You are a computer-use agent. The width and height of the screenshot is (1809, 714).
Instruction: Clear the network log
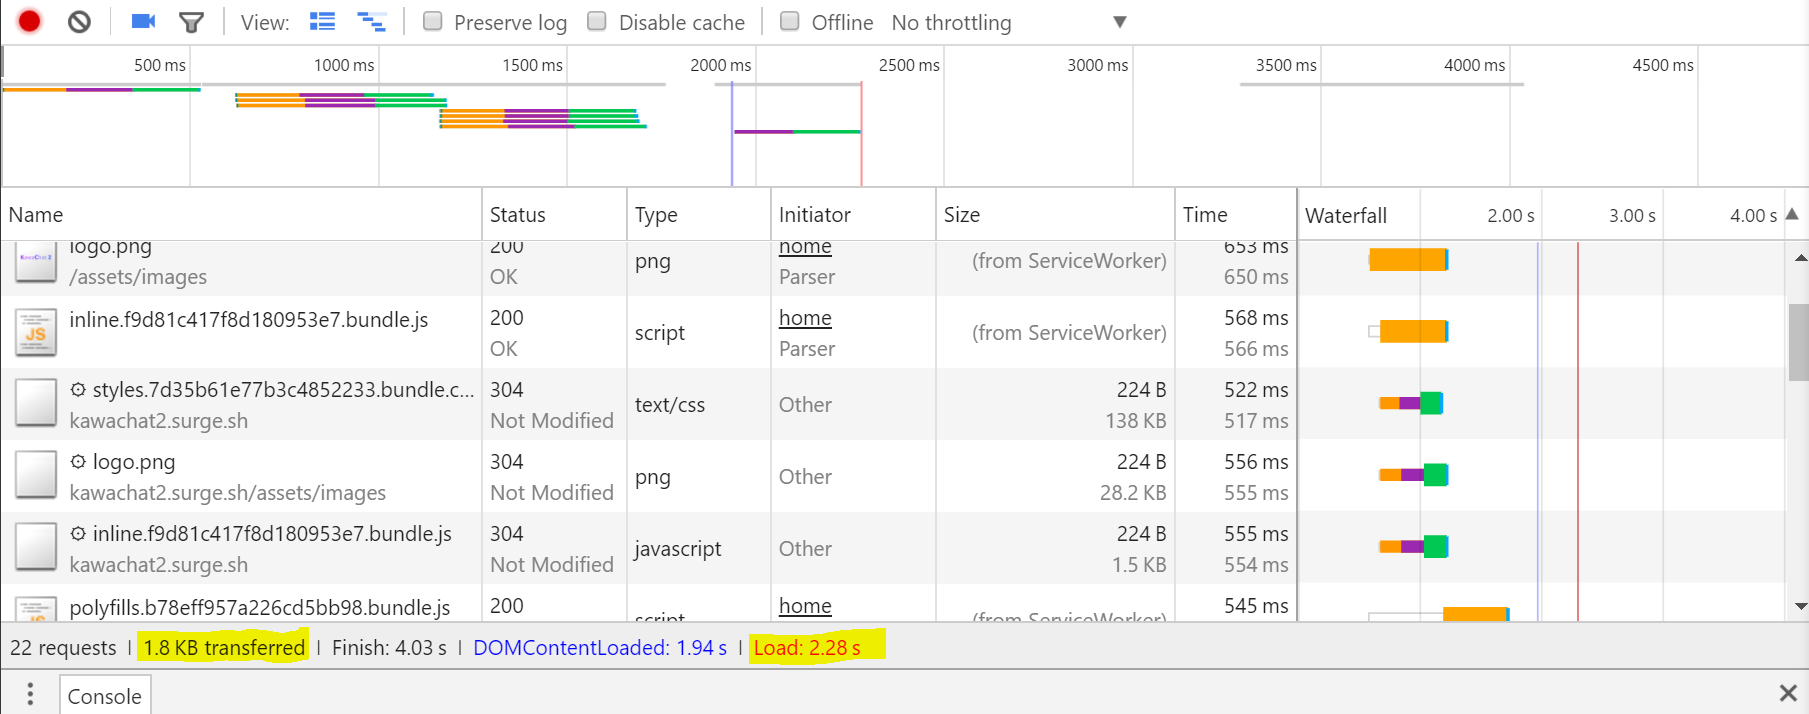pos(79,21)
